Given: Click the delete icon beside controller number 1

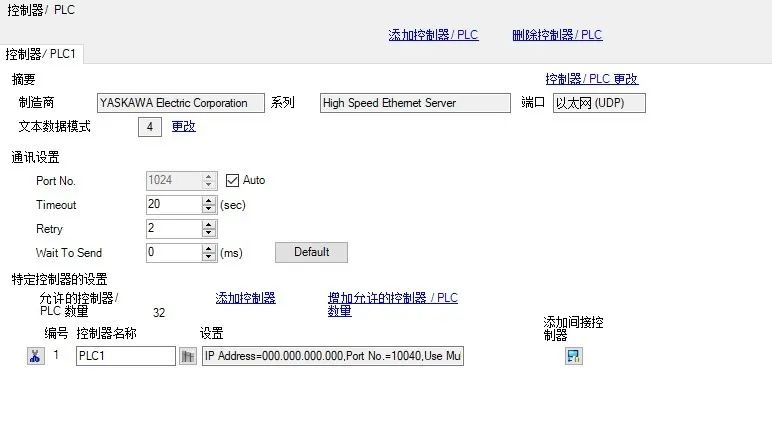Looking at the screenshot, I should point(36,357).
